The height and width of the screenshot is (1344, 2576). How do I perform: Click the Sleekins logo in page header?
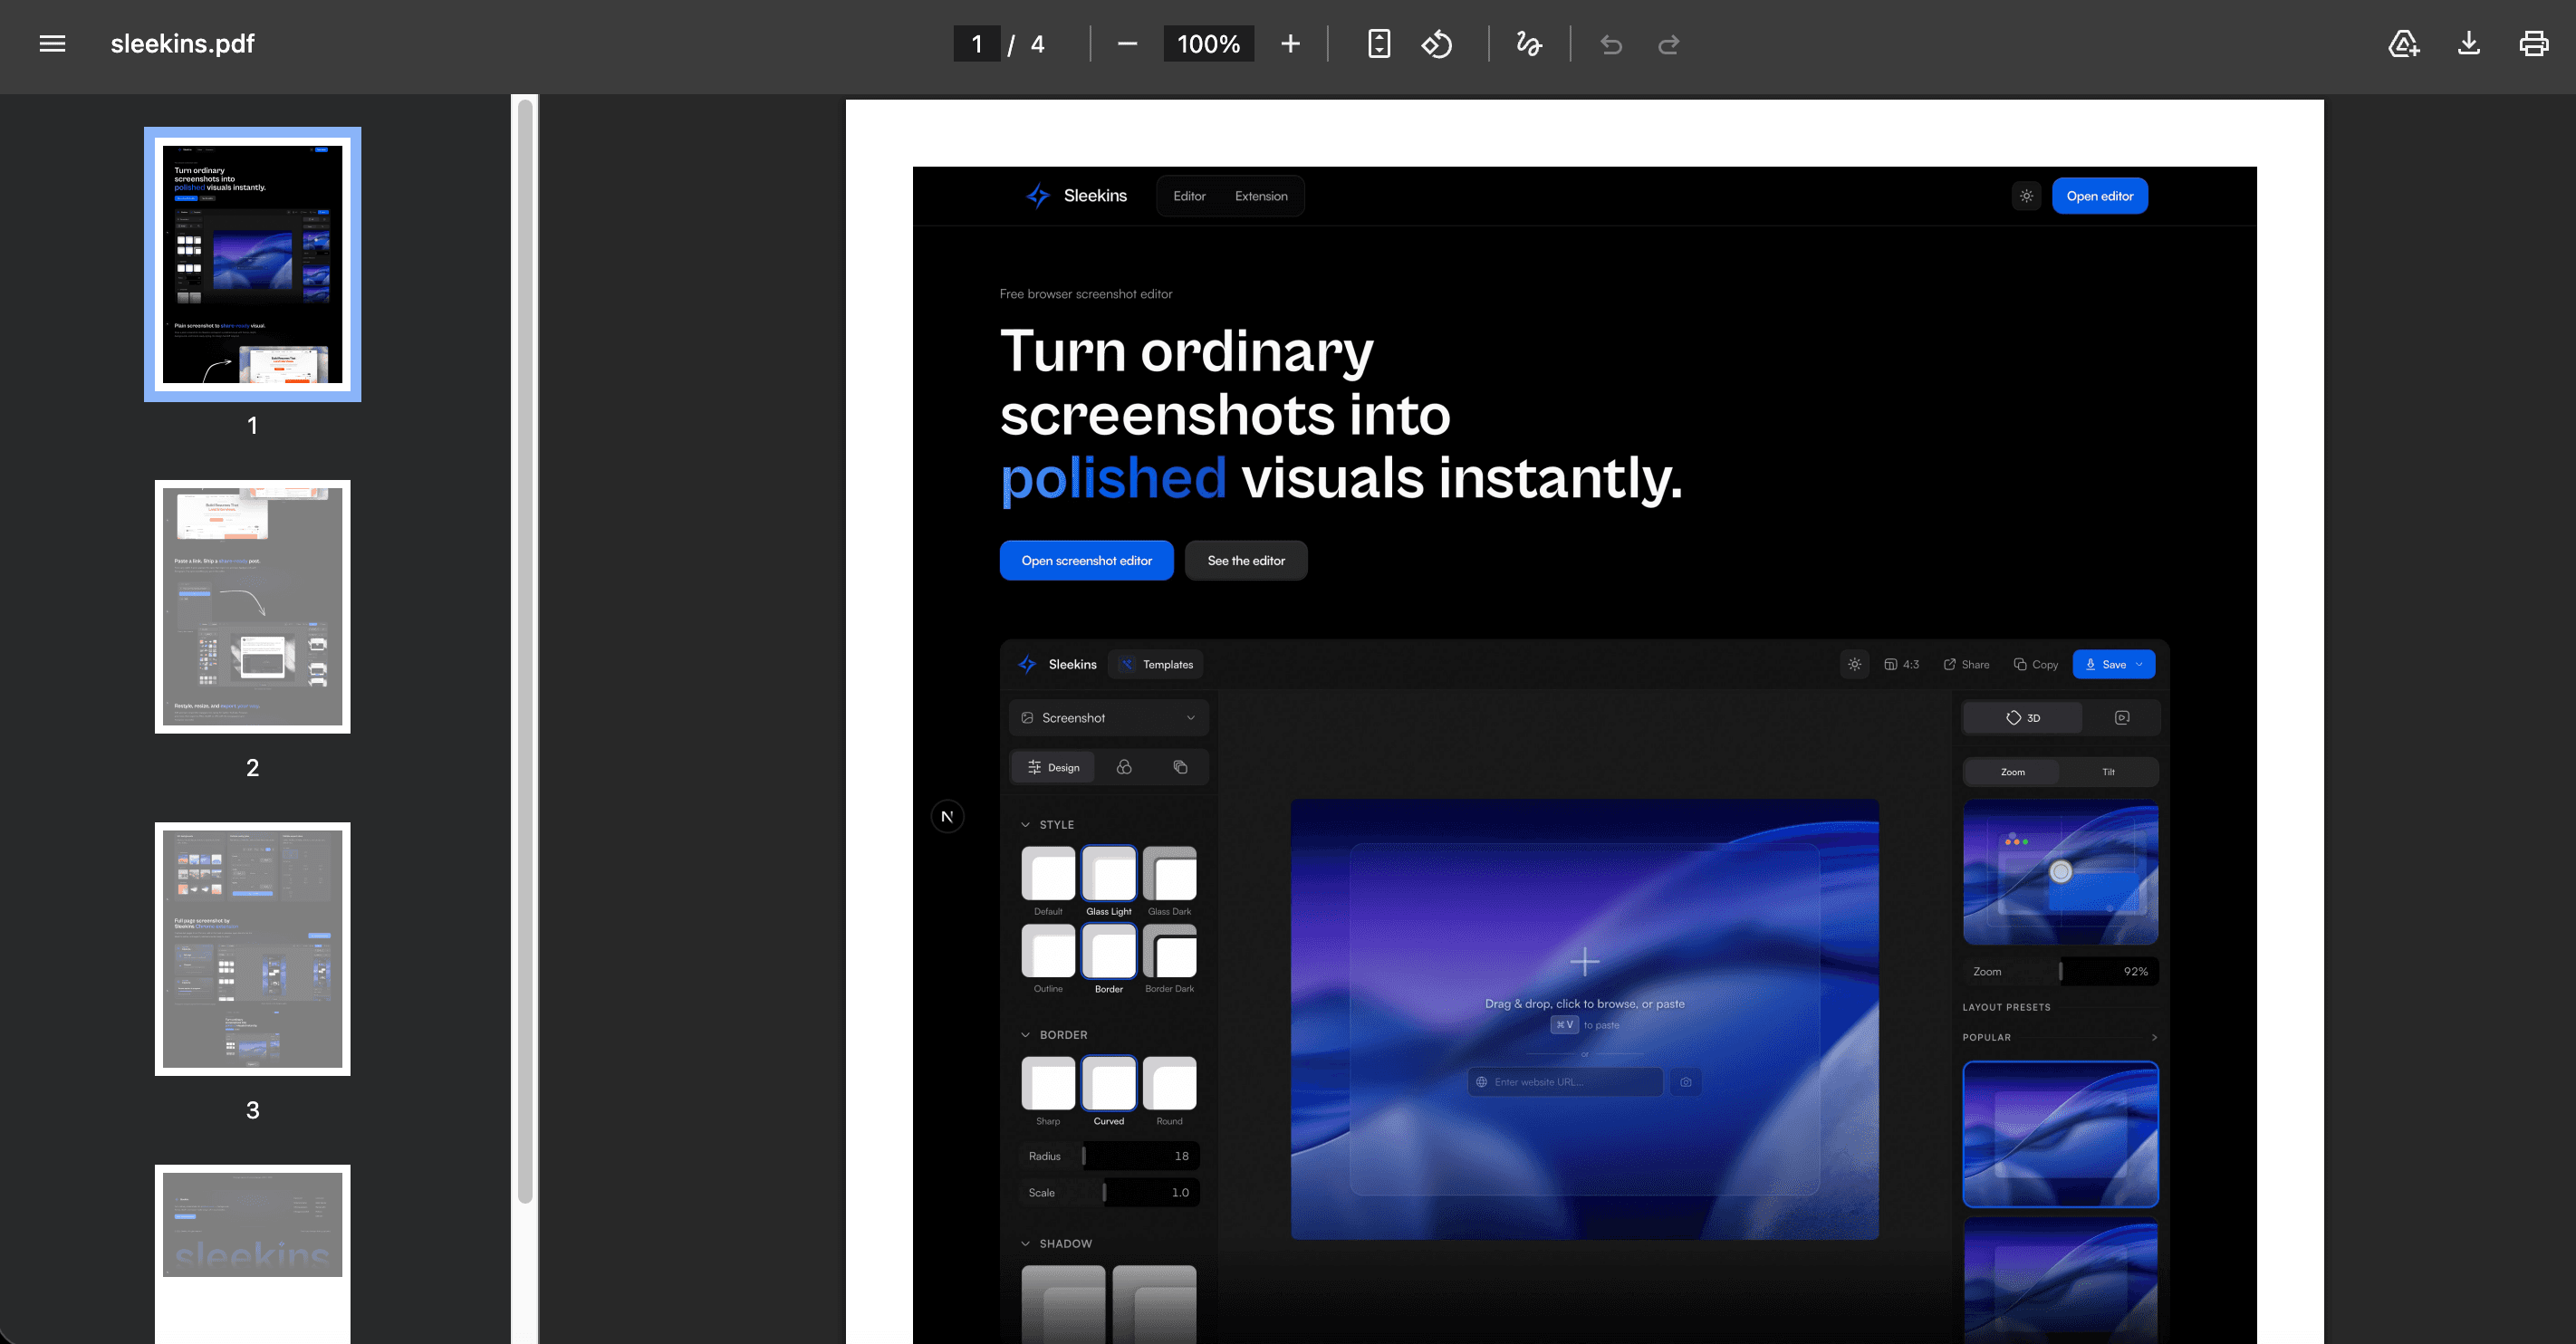tap(1077, 196)
